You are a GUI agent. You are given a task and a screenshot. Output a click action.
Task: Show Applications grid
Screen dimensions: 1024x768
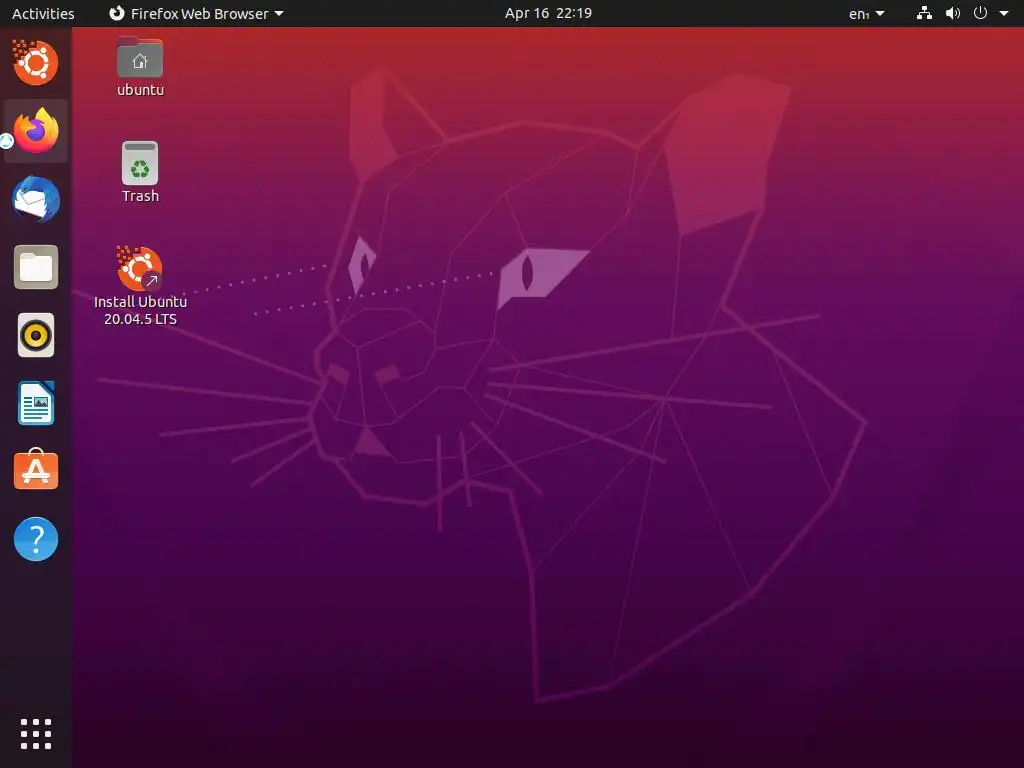(36, 734)
